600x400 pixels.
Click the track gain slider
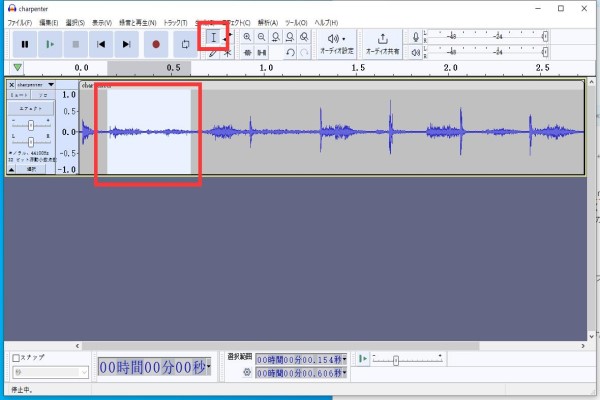tap(32, 125)
